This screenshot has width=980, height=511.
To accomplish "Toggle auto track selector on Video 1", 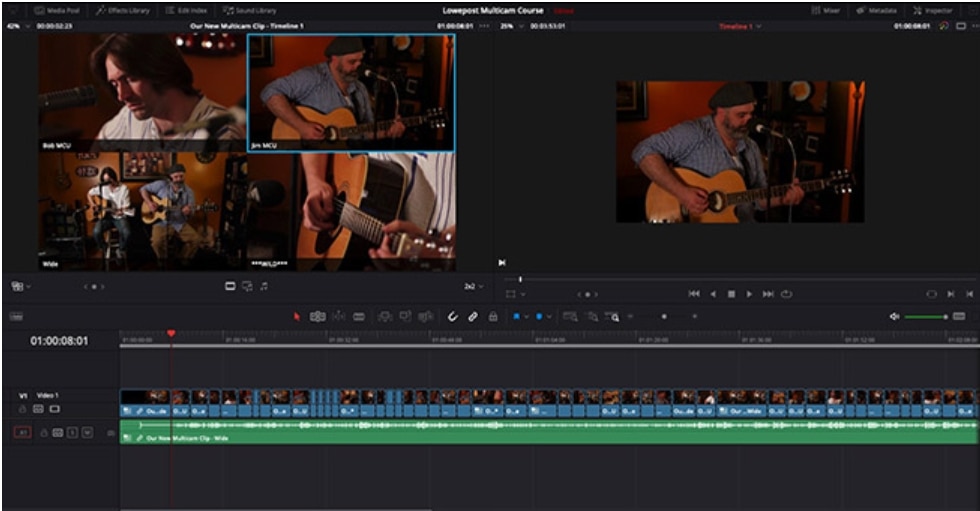I will coord(38,409).
